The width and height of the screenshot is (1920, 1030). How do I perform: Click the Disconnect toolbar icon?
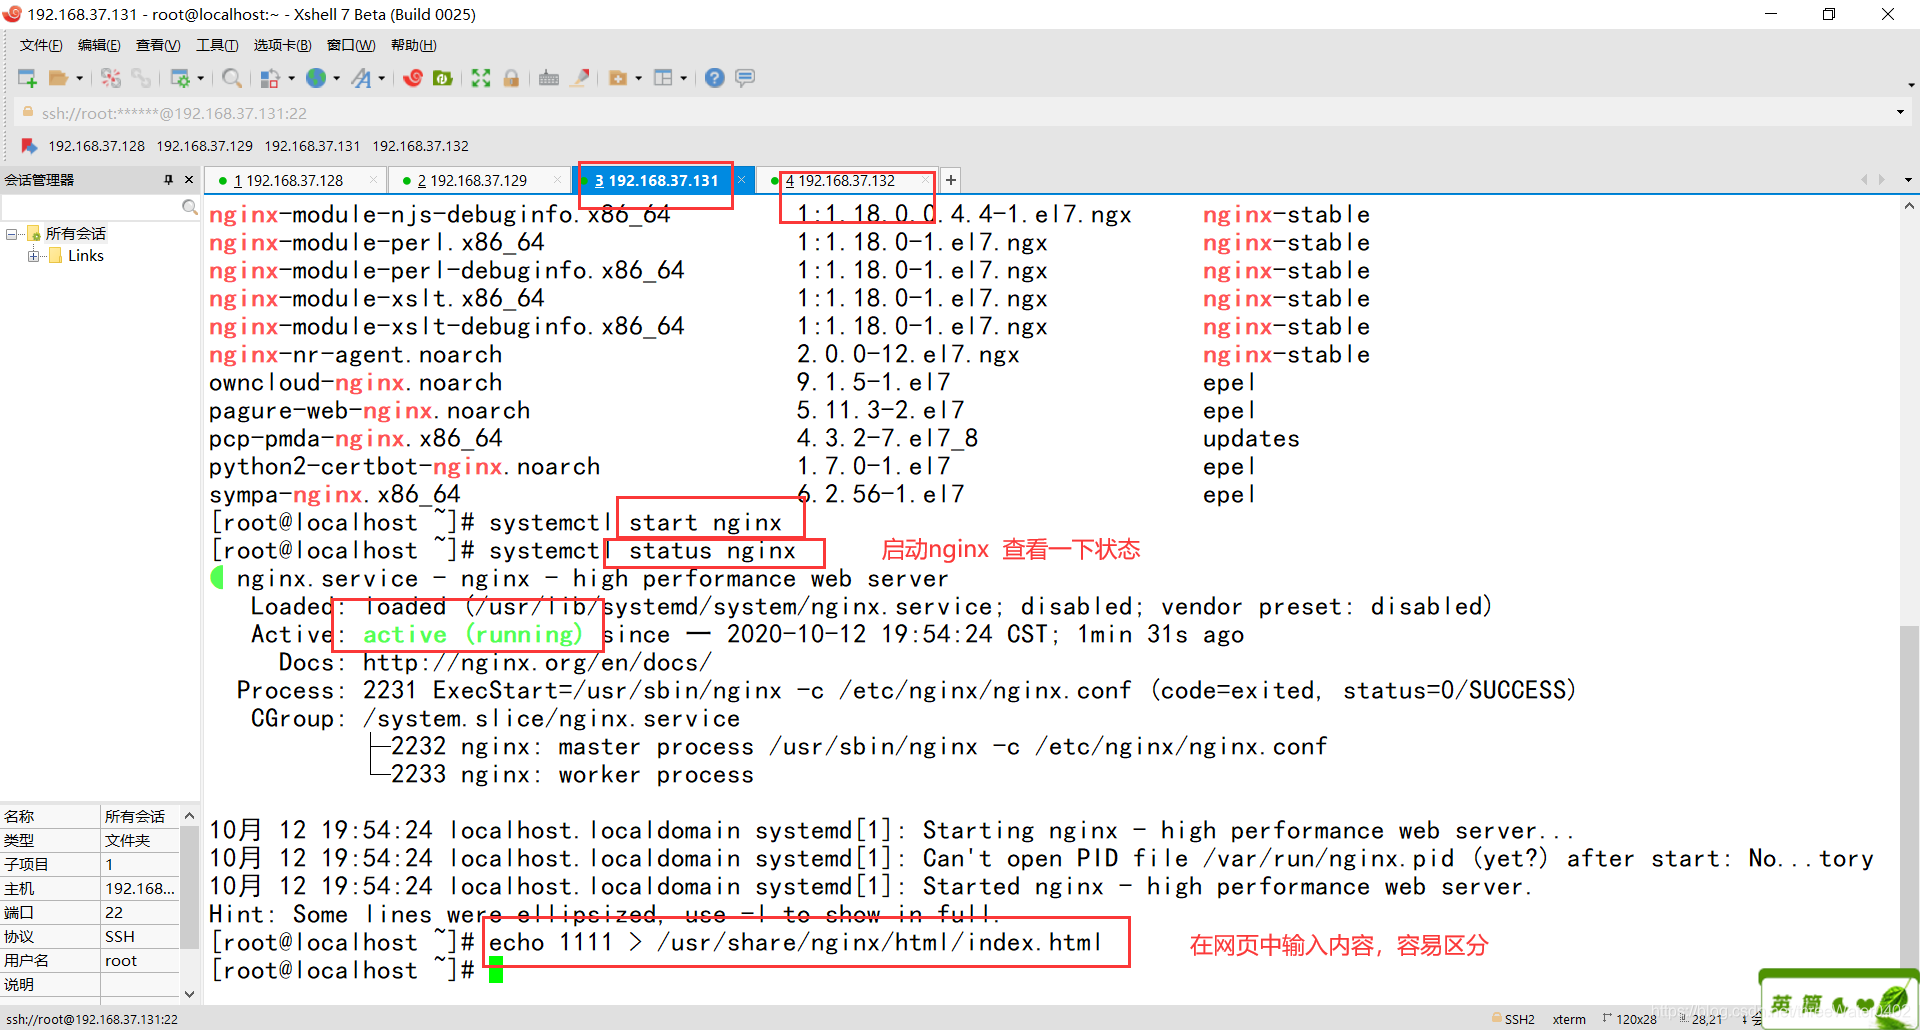(111, 78)
